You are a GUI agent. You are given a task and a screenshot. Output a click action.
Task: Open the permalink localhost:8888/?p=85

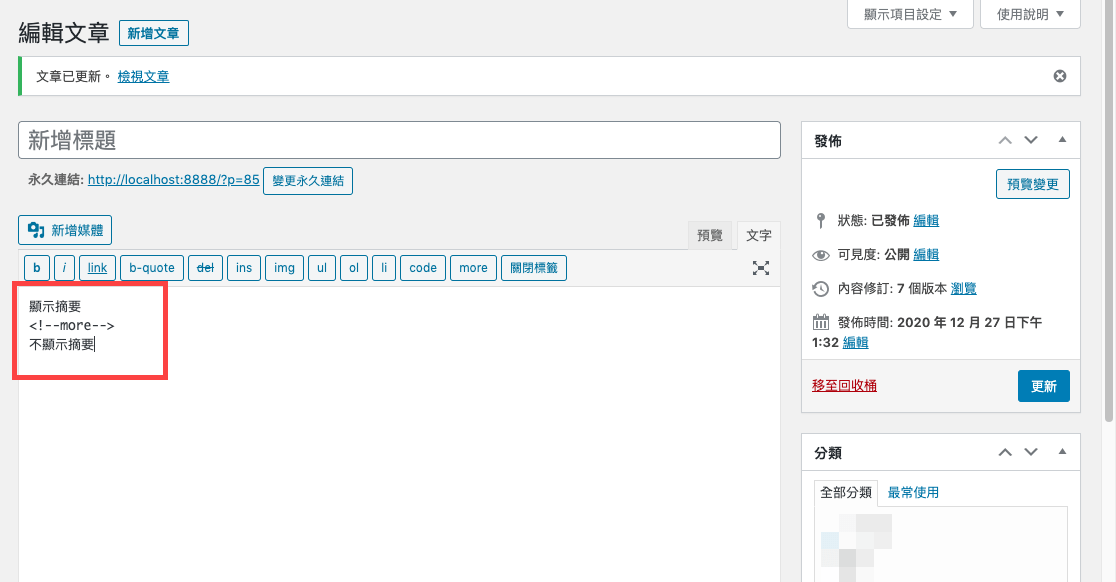[174, 180]
